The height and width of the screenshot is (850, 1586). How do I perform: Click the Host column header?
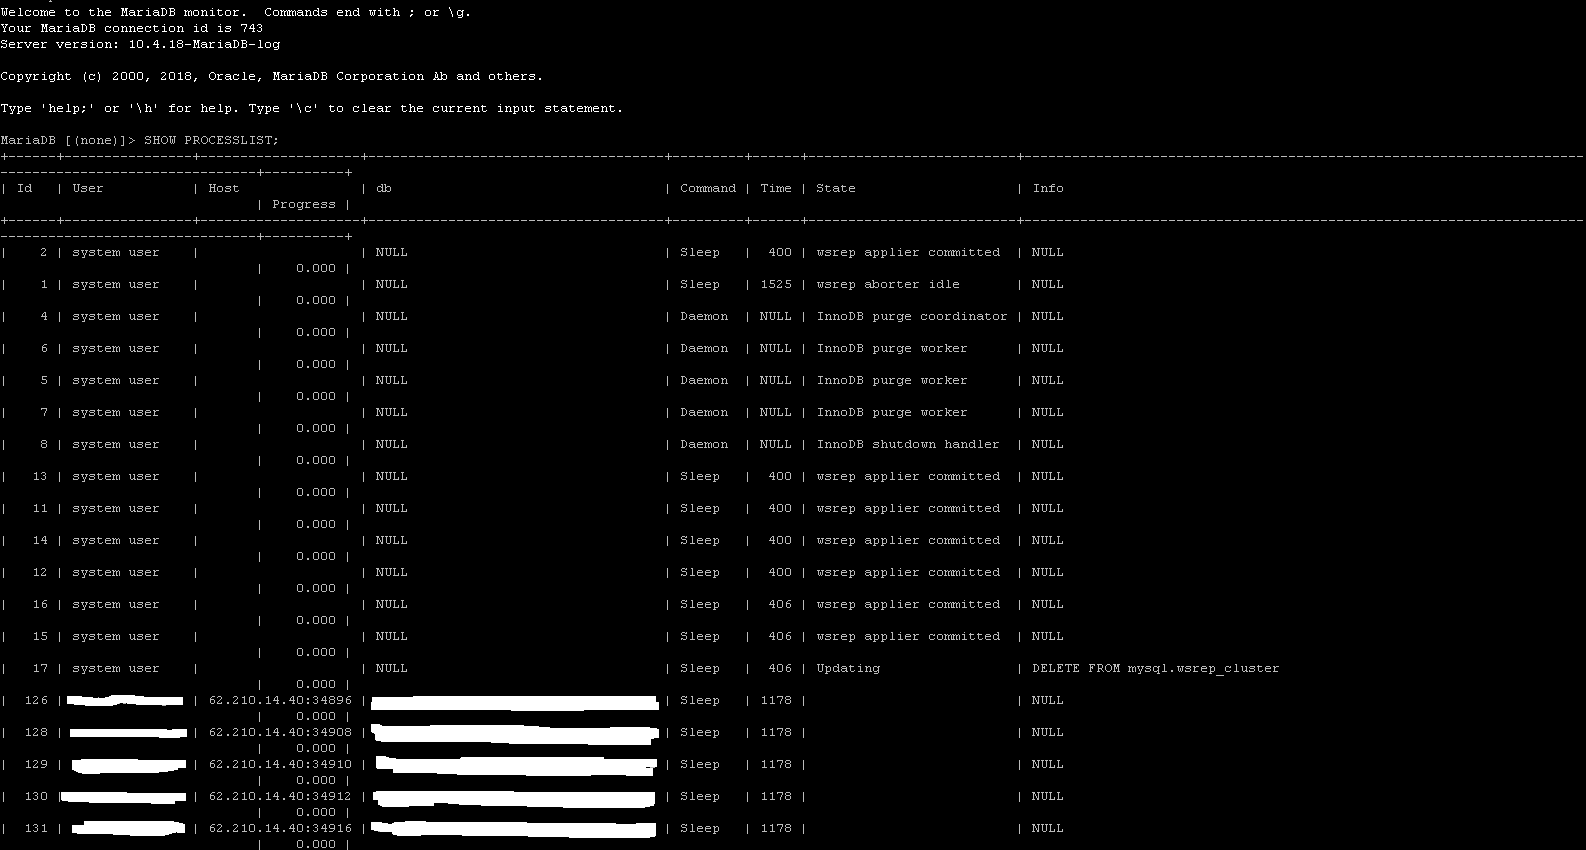pos(224,188)
